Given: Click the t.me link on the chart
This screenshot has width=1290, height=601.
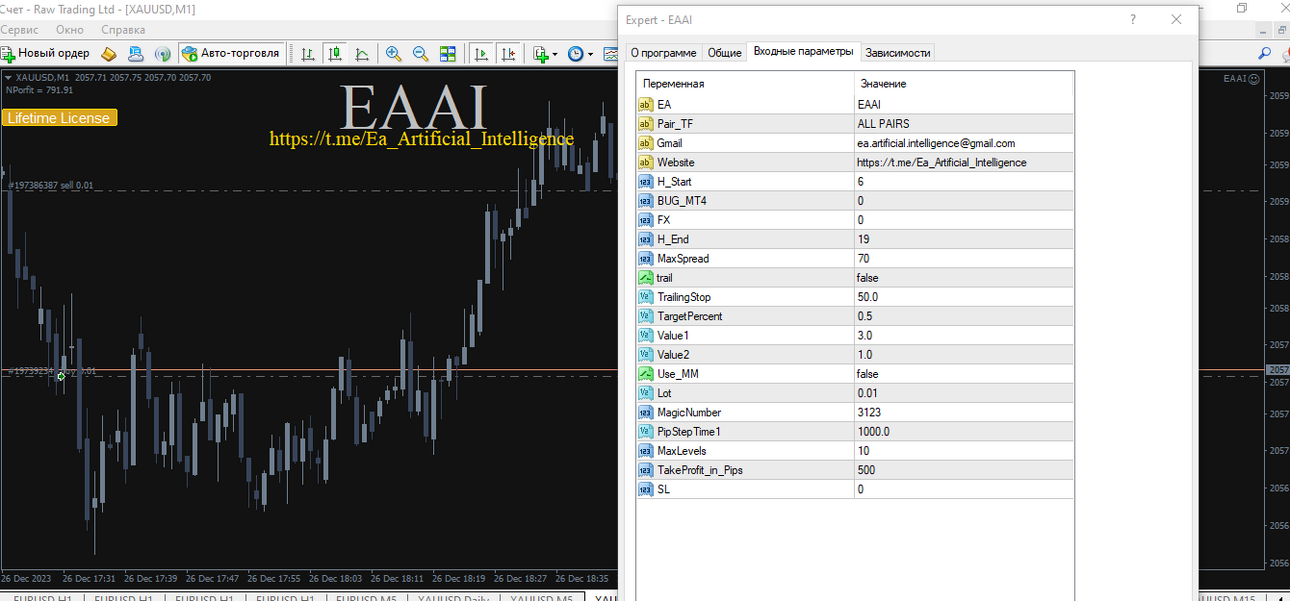Looking at the screenshot, I should [421, 139].
